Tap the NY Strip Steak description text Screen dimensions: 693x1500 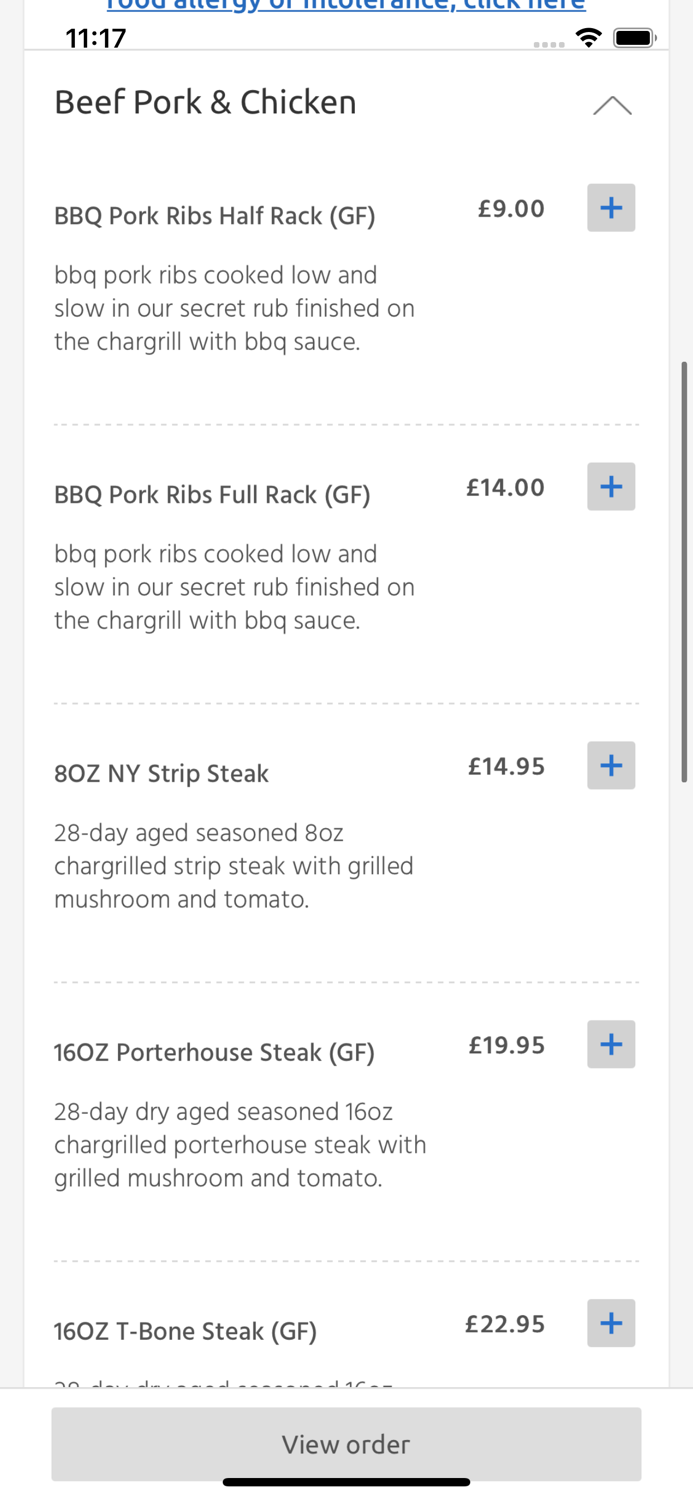[x=234, y=866]
